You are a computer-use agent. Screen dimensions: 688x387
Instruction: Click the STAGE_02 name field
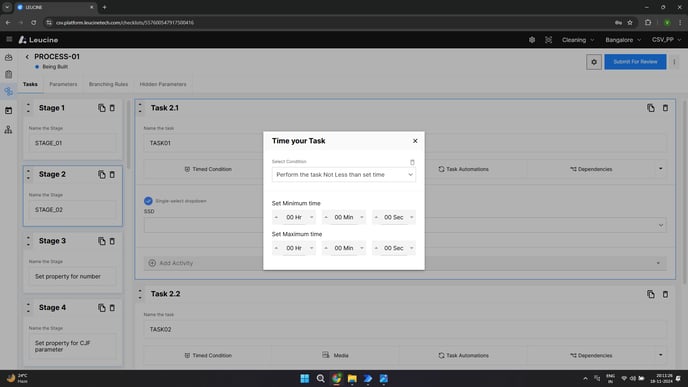point(72,210)
